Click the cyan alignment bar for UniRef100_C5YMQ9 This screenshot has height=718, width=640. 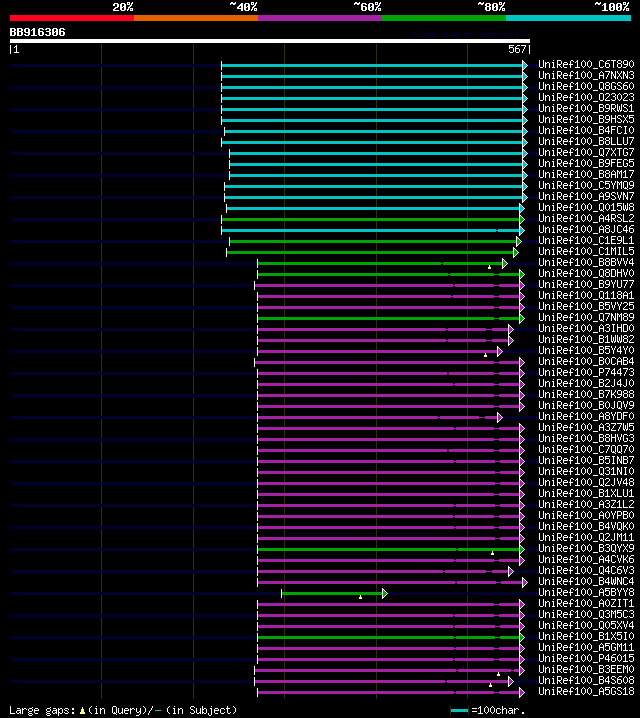click(x=374, y=186)
